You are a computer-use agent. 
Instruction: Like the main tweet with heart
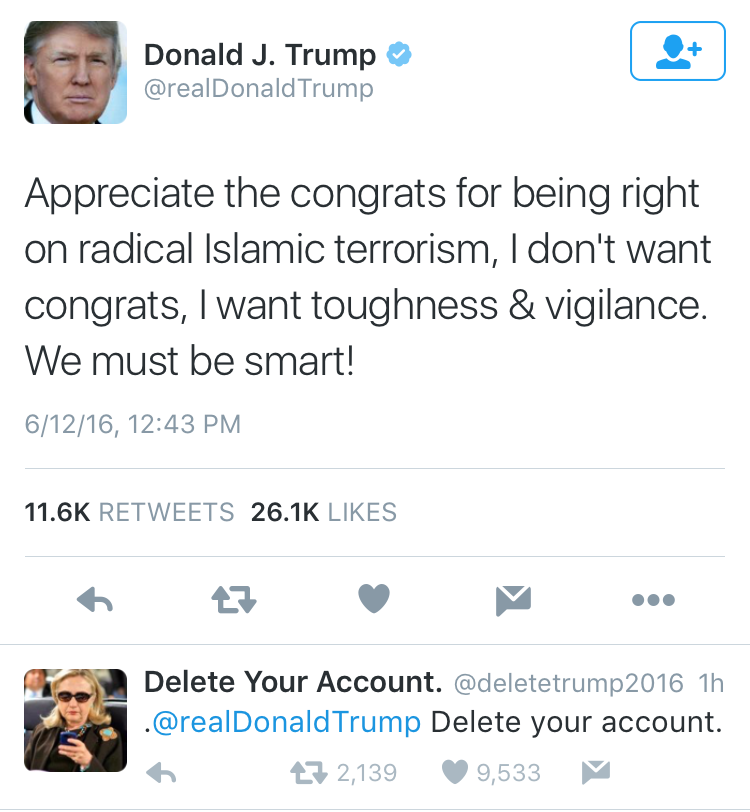coord(374,599)
